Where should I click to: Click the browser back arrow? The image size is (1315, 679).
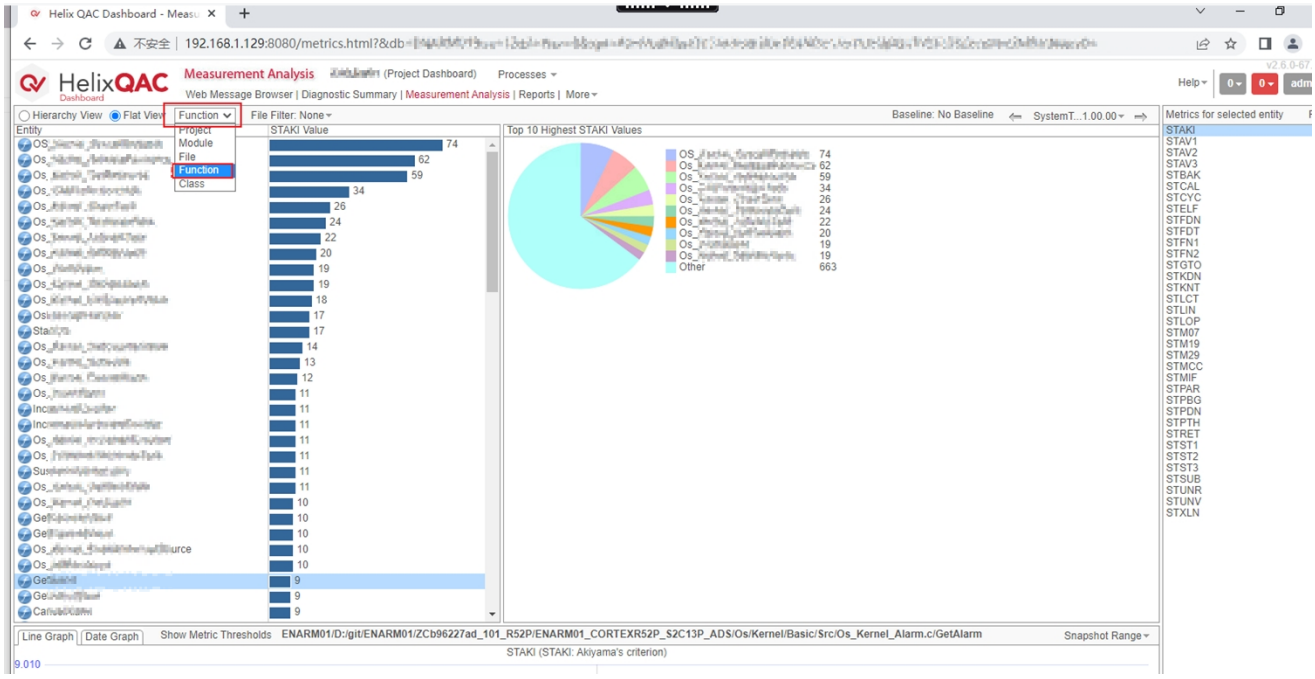tap(29, 44)
